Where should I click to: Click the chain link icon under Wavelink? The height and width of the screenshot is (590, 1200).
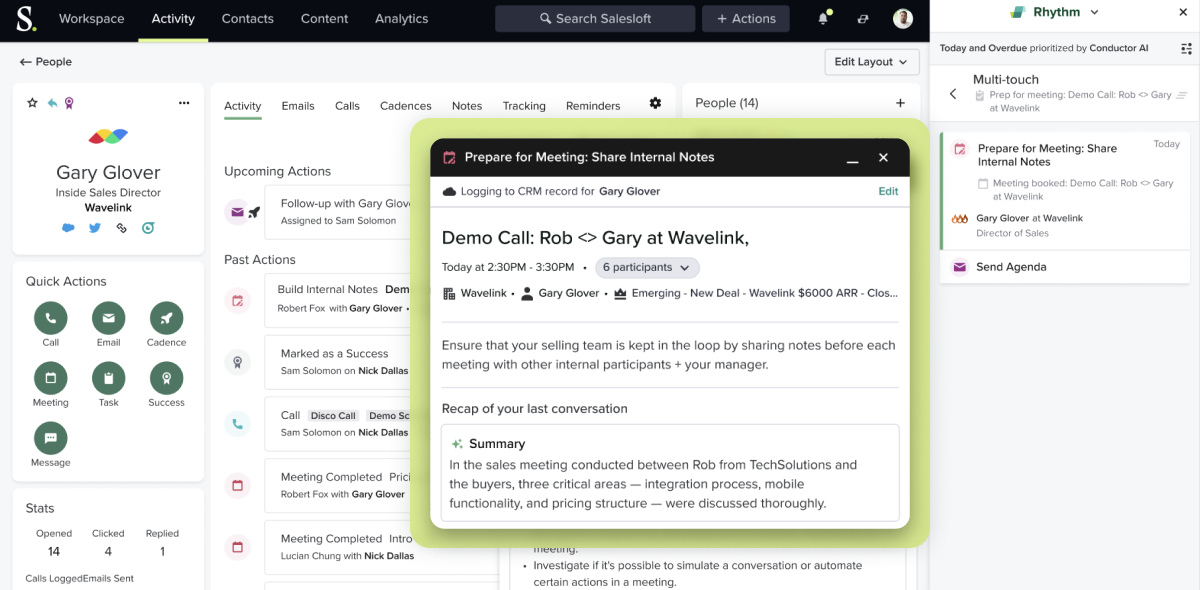point(122,228)
